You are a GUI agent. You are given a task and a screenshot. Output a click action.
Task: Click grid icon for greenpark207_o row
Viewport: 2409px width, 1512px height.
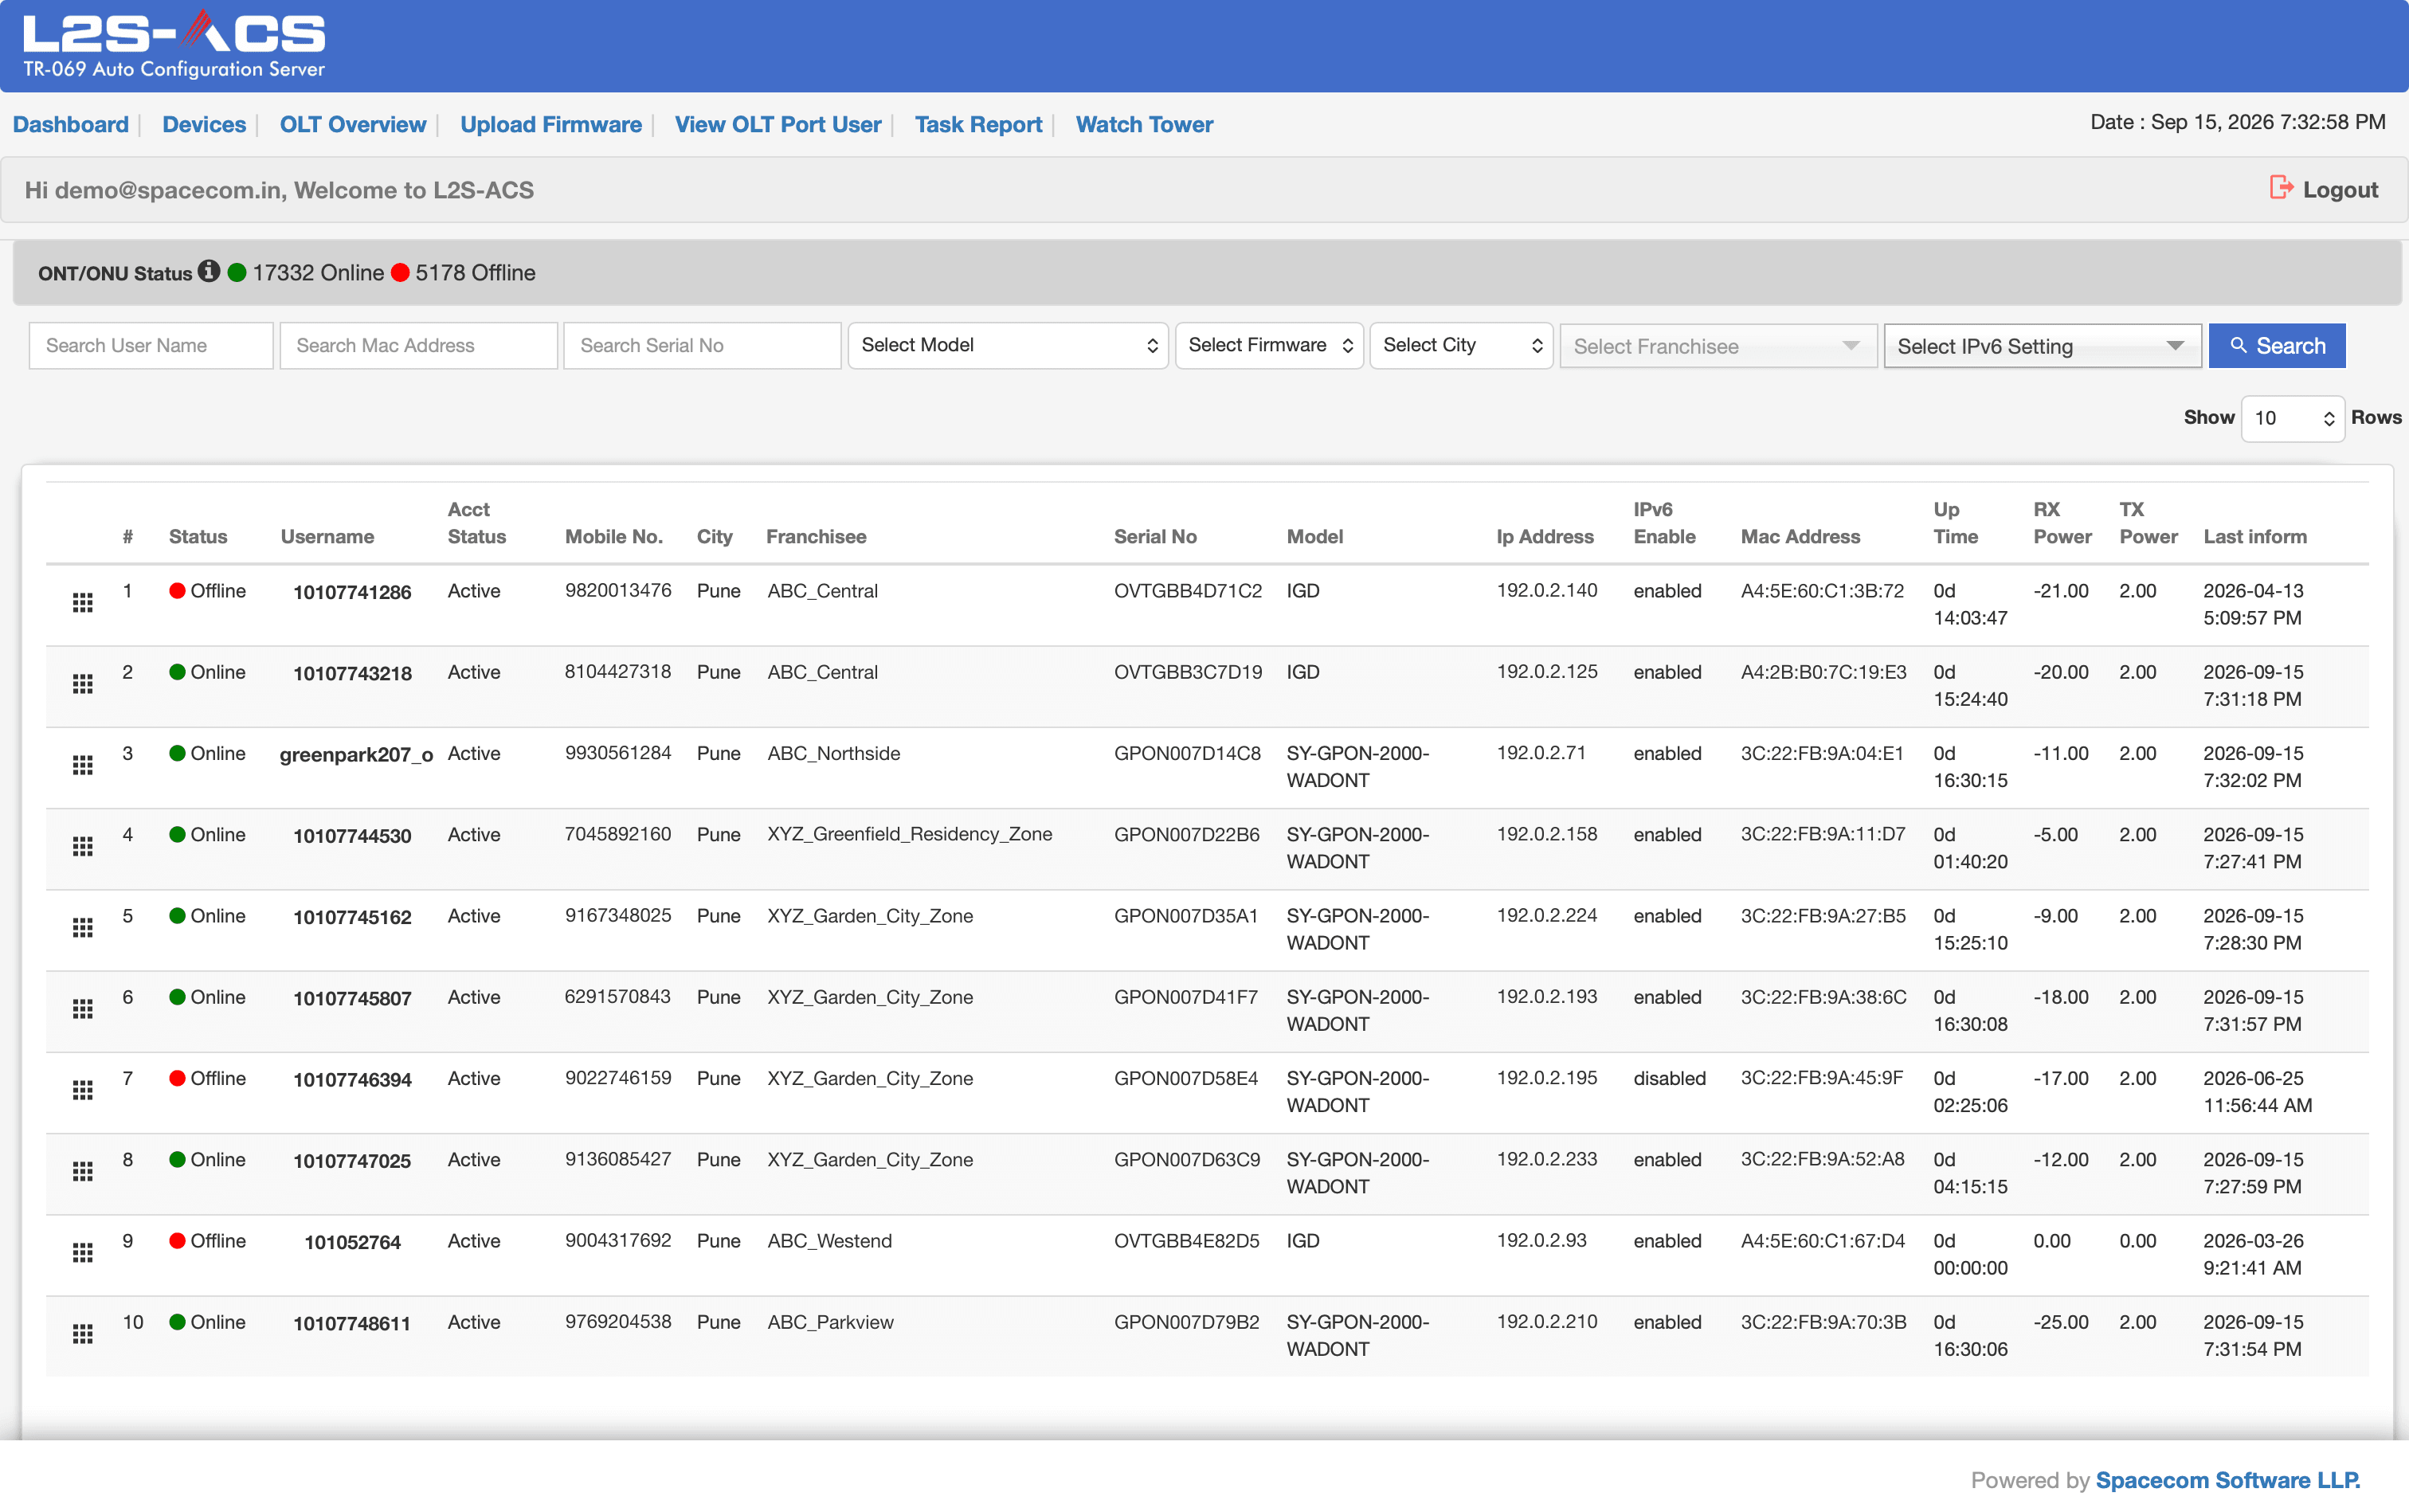click(x=83, y=765)
